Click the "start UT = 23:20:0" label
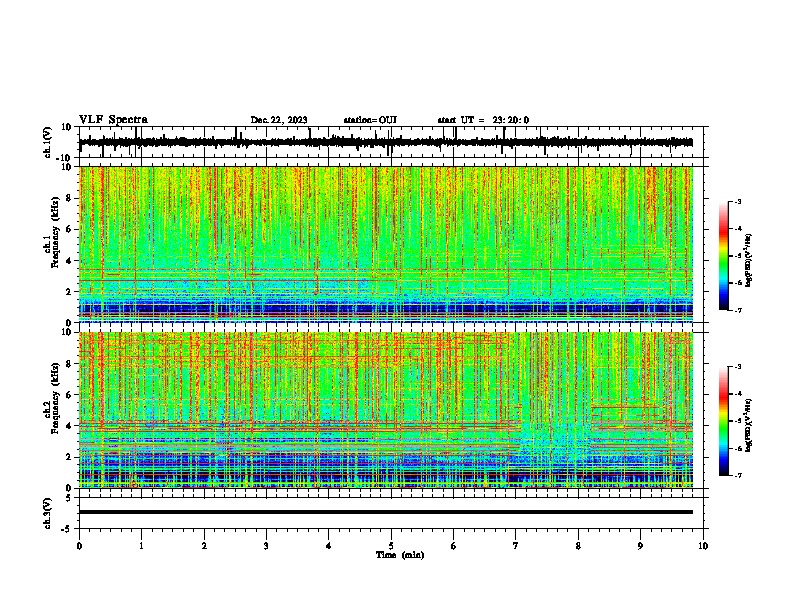 (483, 120)
